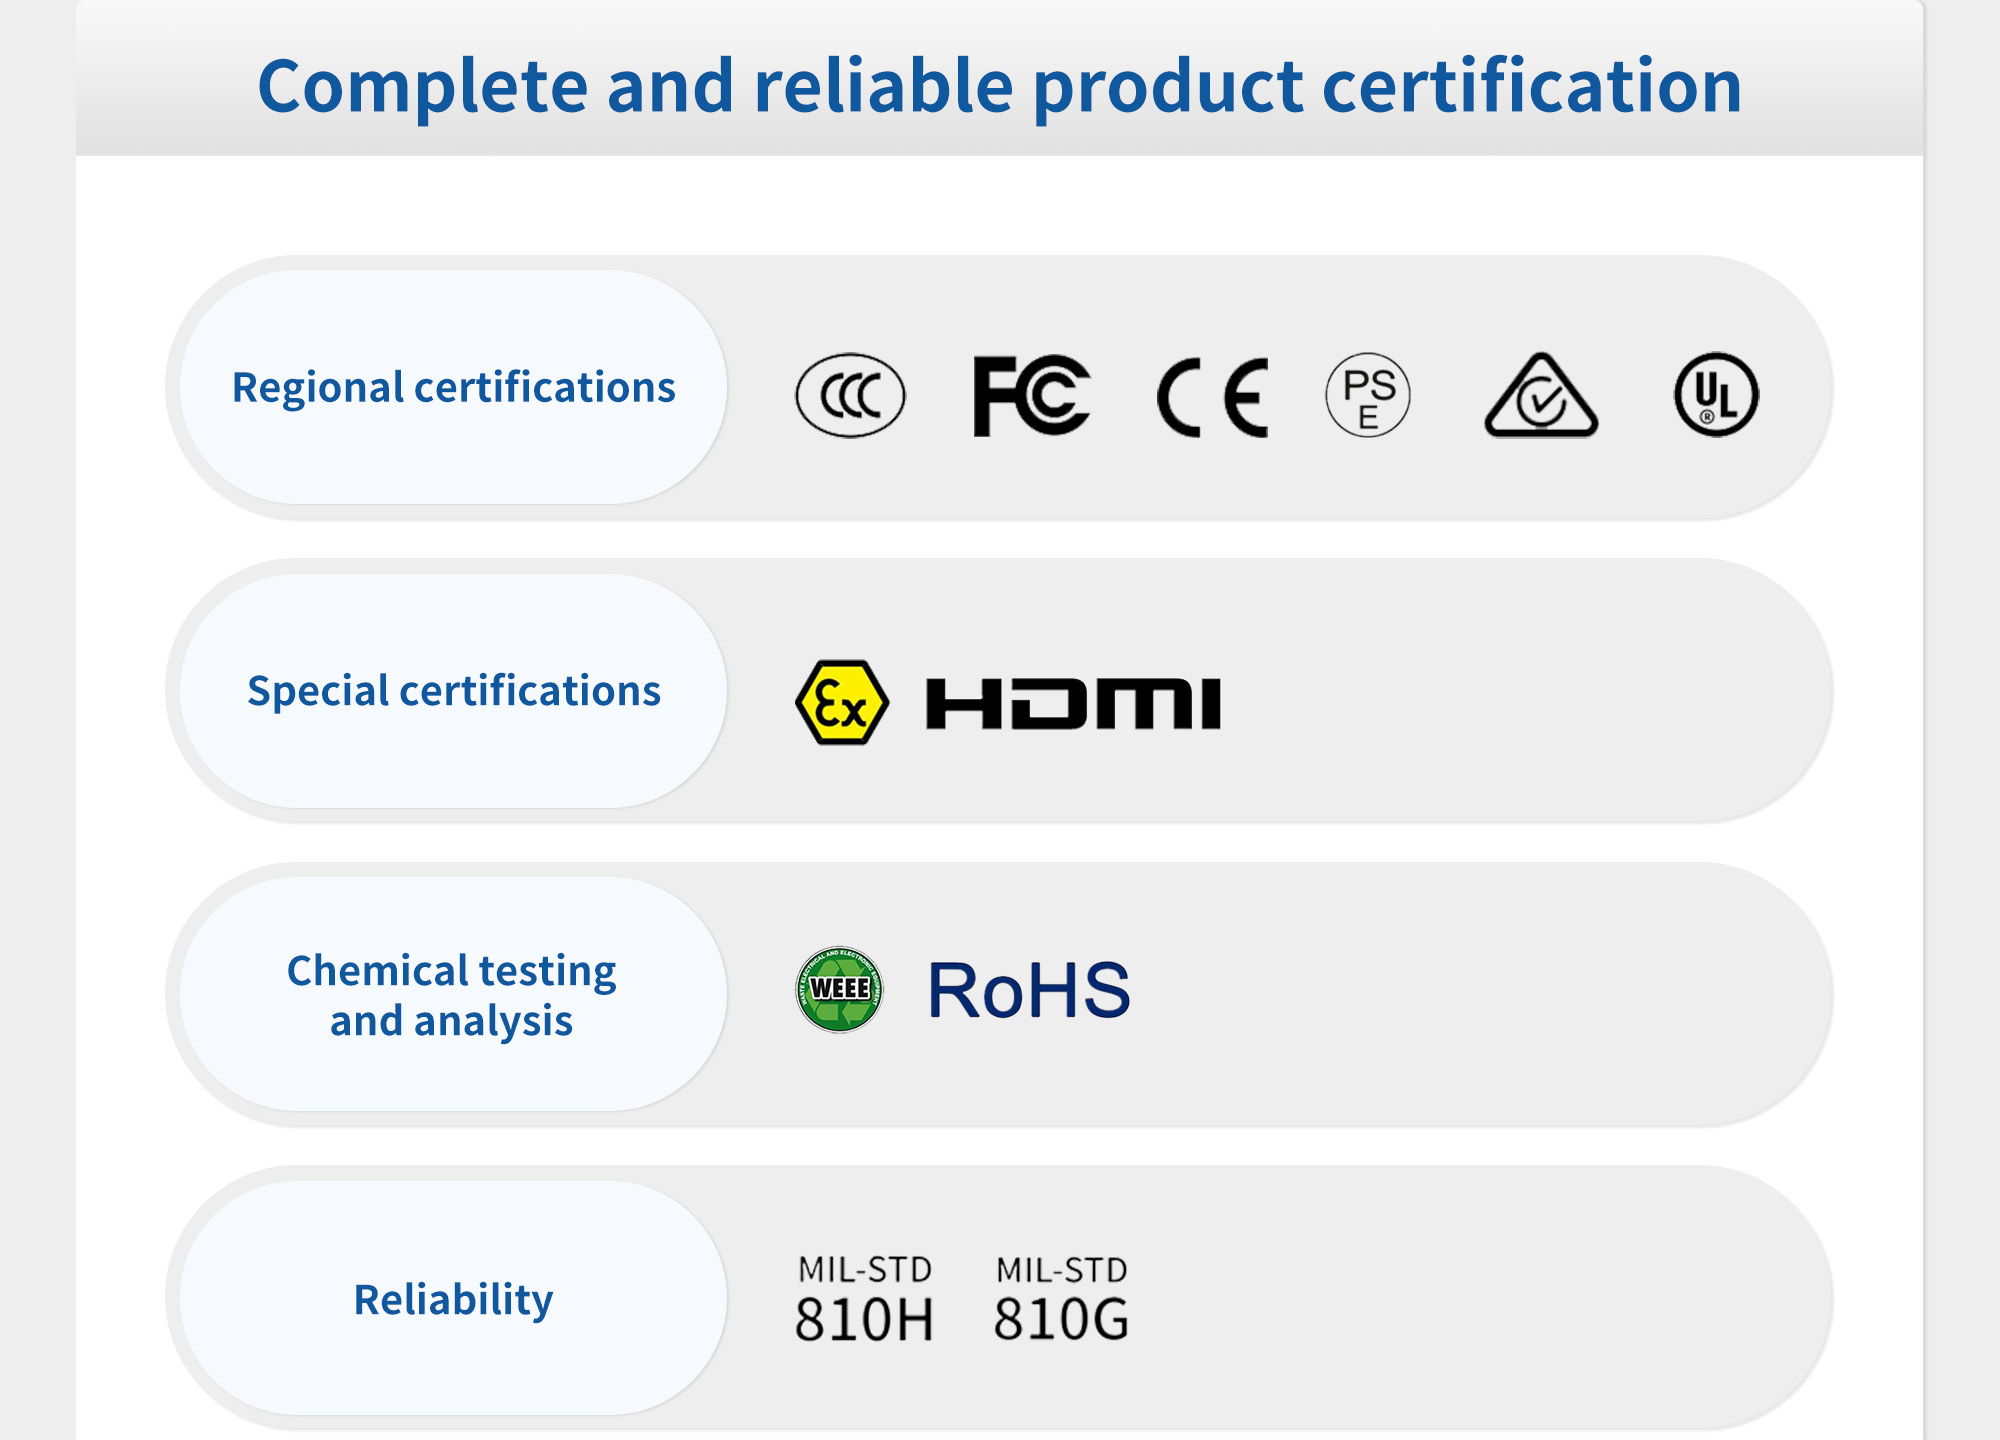Click the word 'Complete' in heading
Image resolution: width=2000 pixels, height=1440 pixels.
422,87
